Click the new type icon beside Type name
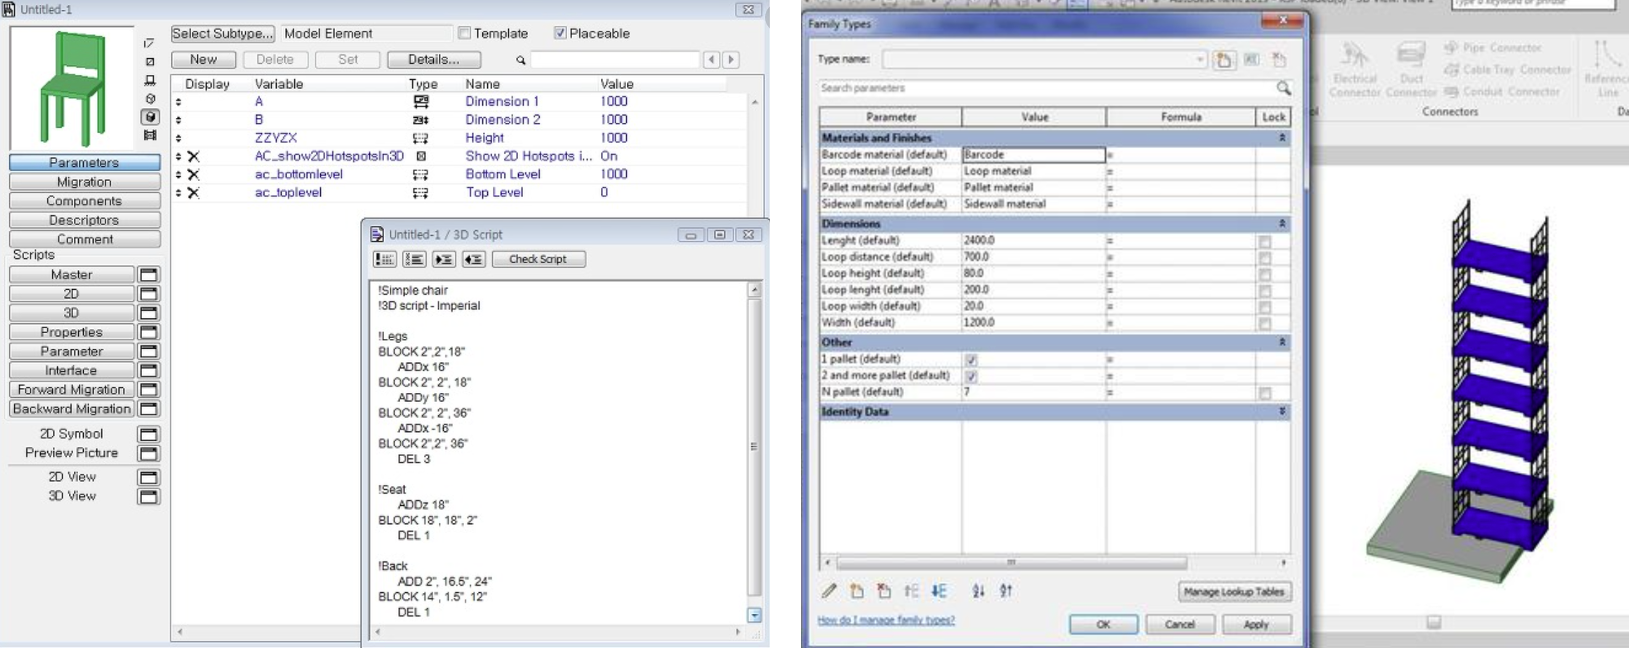 point(1223,60)
